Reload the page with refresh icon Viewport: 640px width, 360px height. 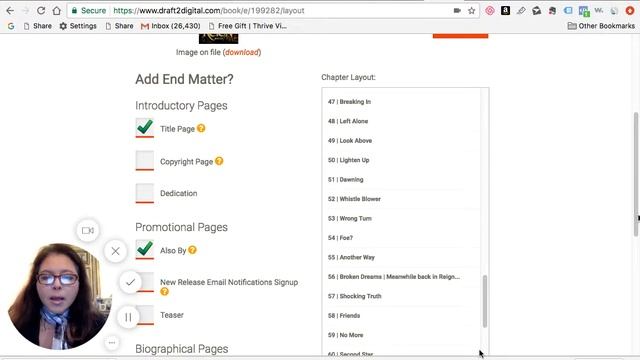coord(41,11)
